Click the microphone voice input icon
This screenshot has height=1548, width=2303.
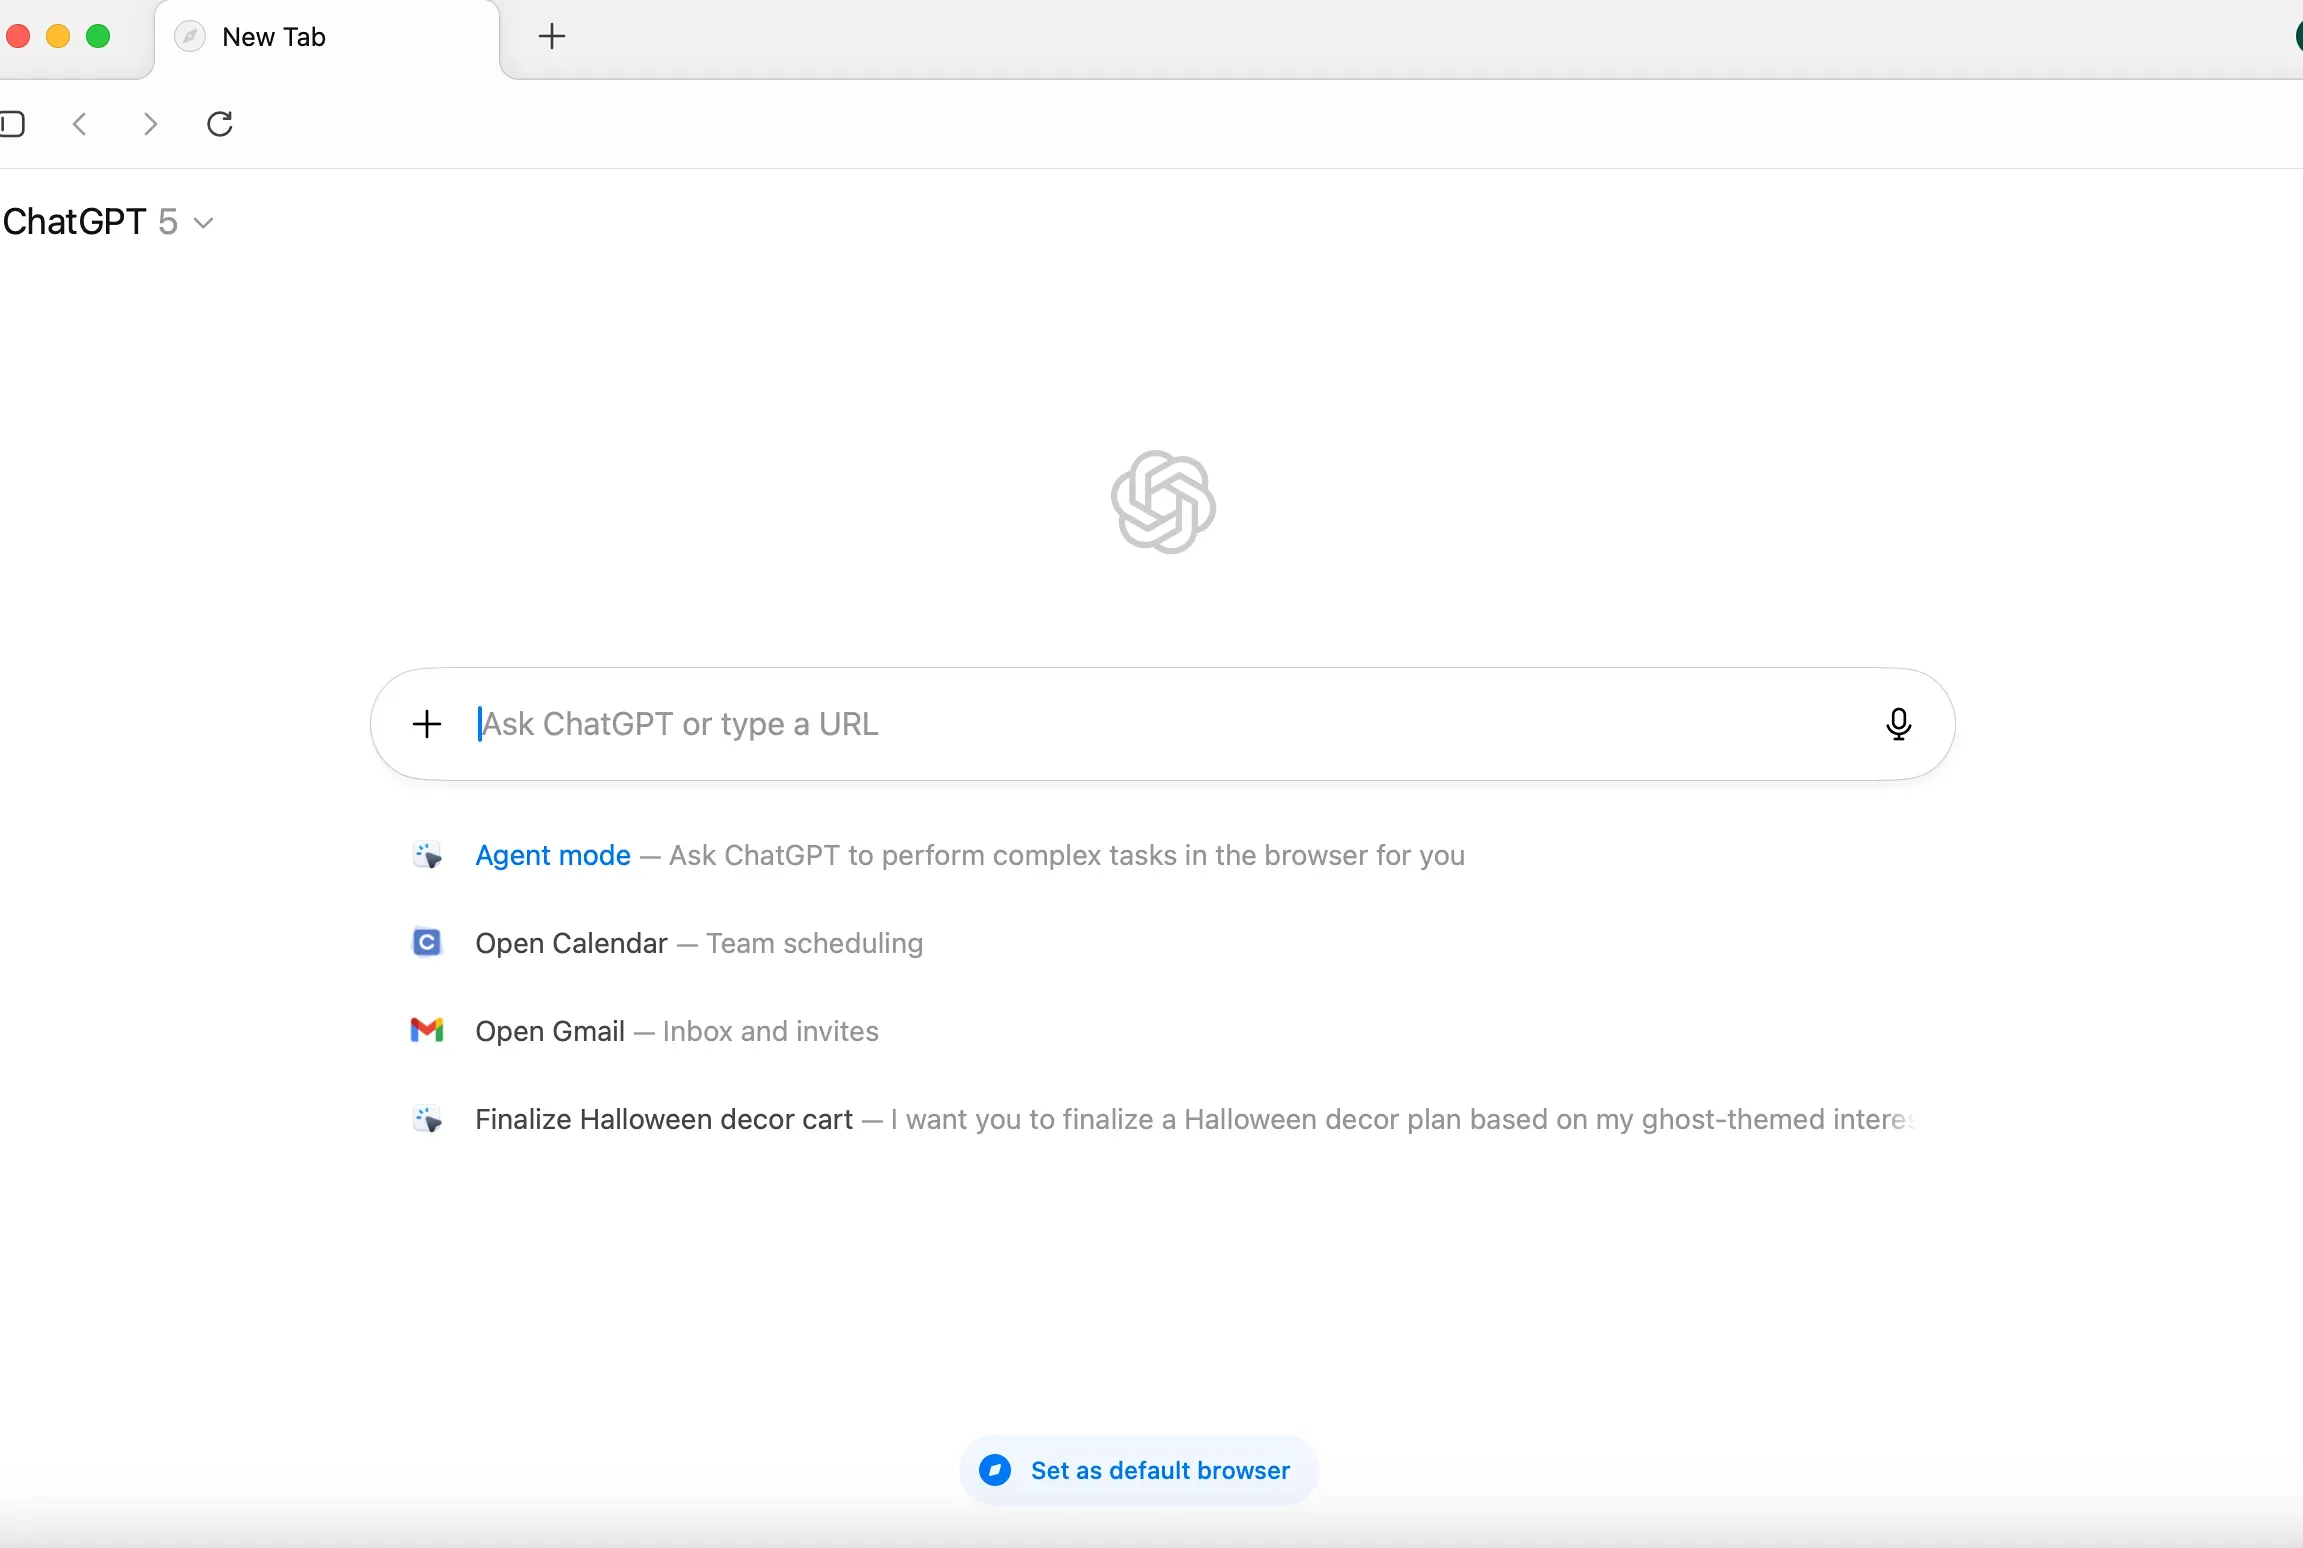pyautogui.click(x=1898, y=723)
